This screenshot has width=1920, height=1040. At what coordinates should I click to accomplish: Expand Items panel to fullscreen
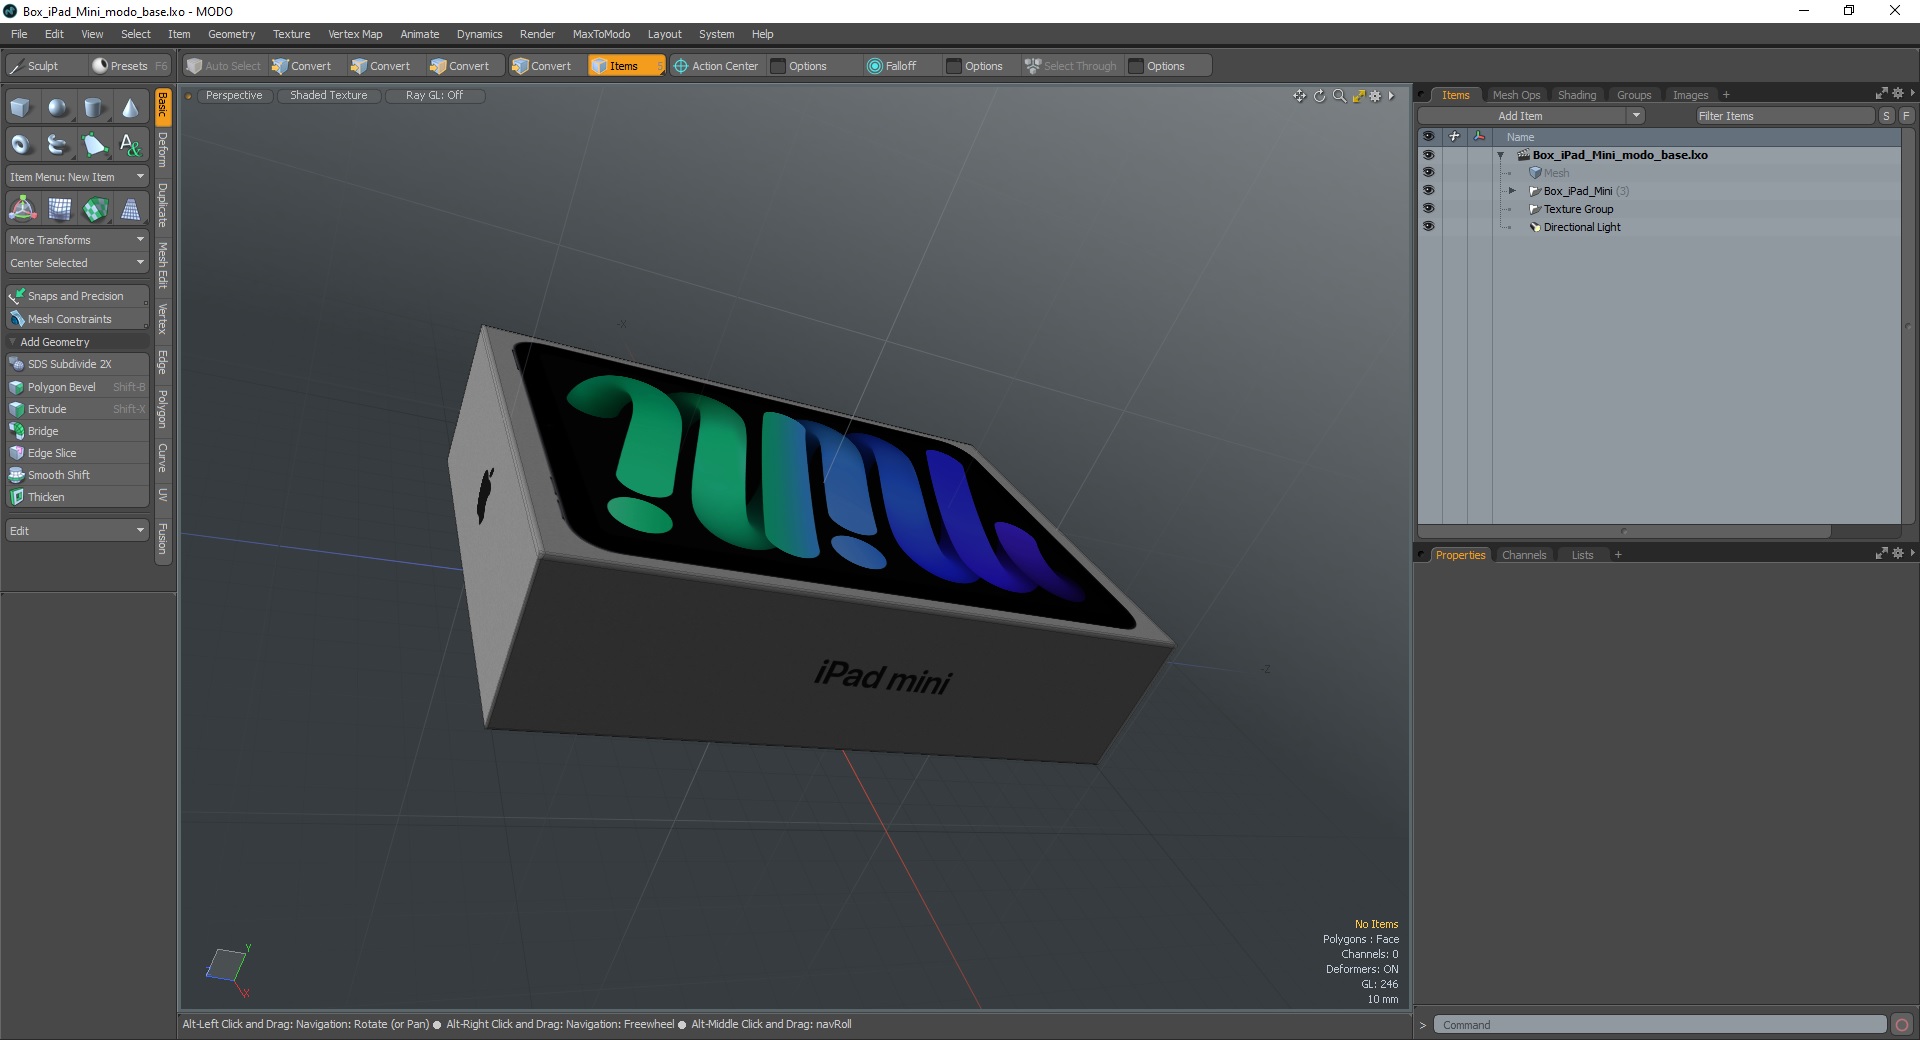(1881, 93)
